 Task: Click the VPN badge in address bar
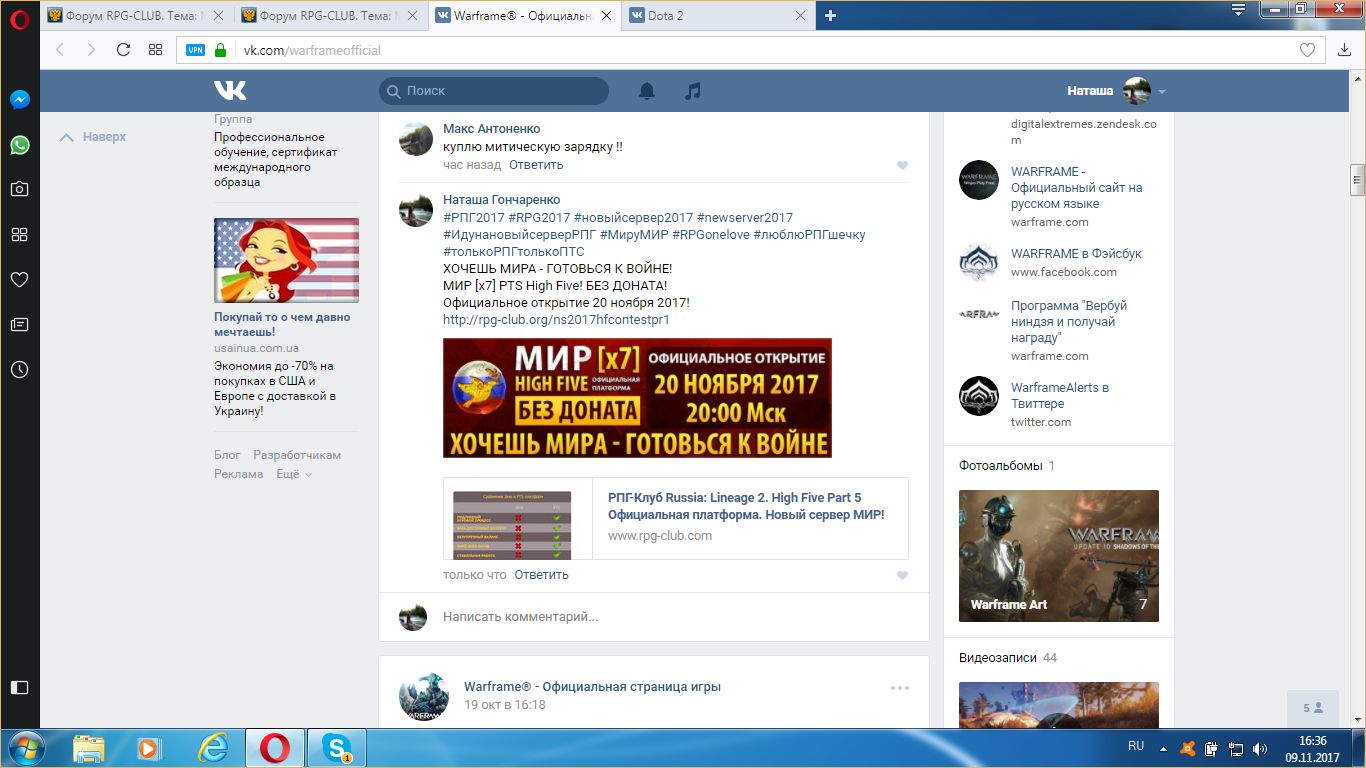tap(195, 50)
